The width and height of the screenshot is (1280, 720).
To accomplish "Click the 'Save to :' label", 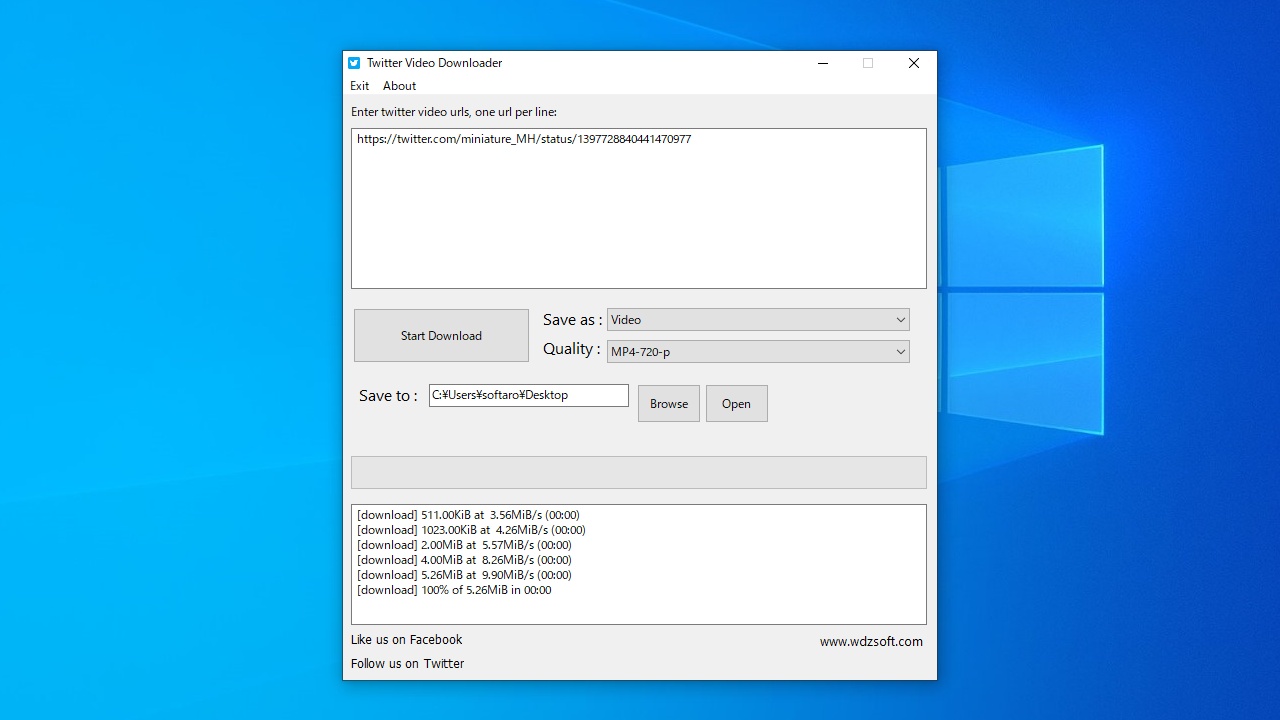I will [x=388, y=396].
